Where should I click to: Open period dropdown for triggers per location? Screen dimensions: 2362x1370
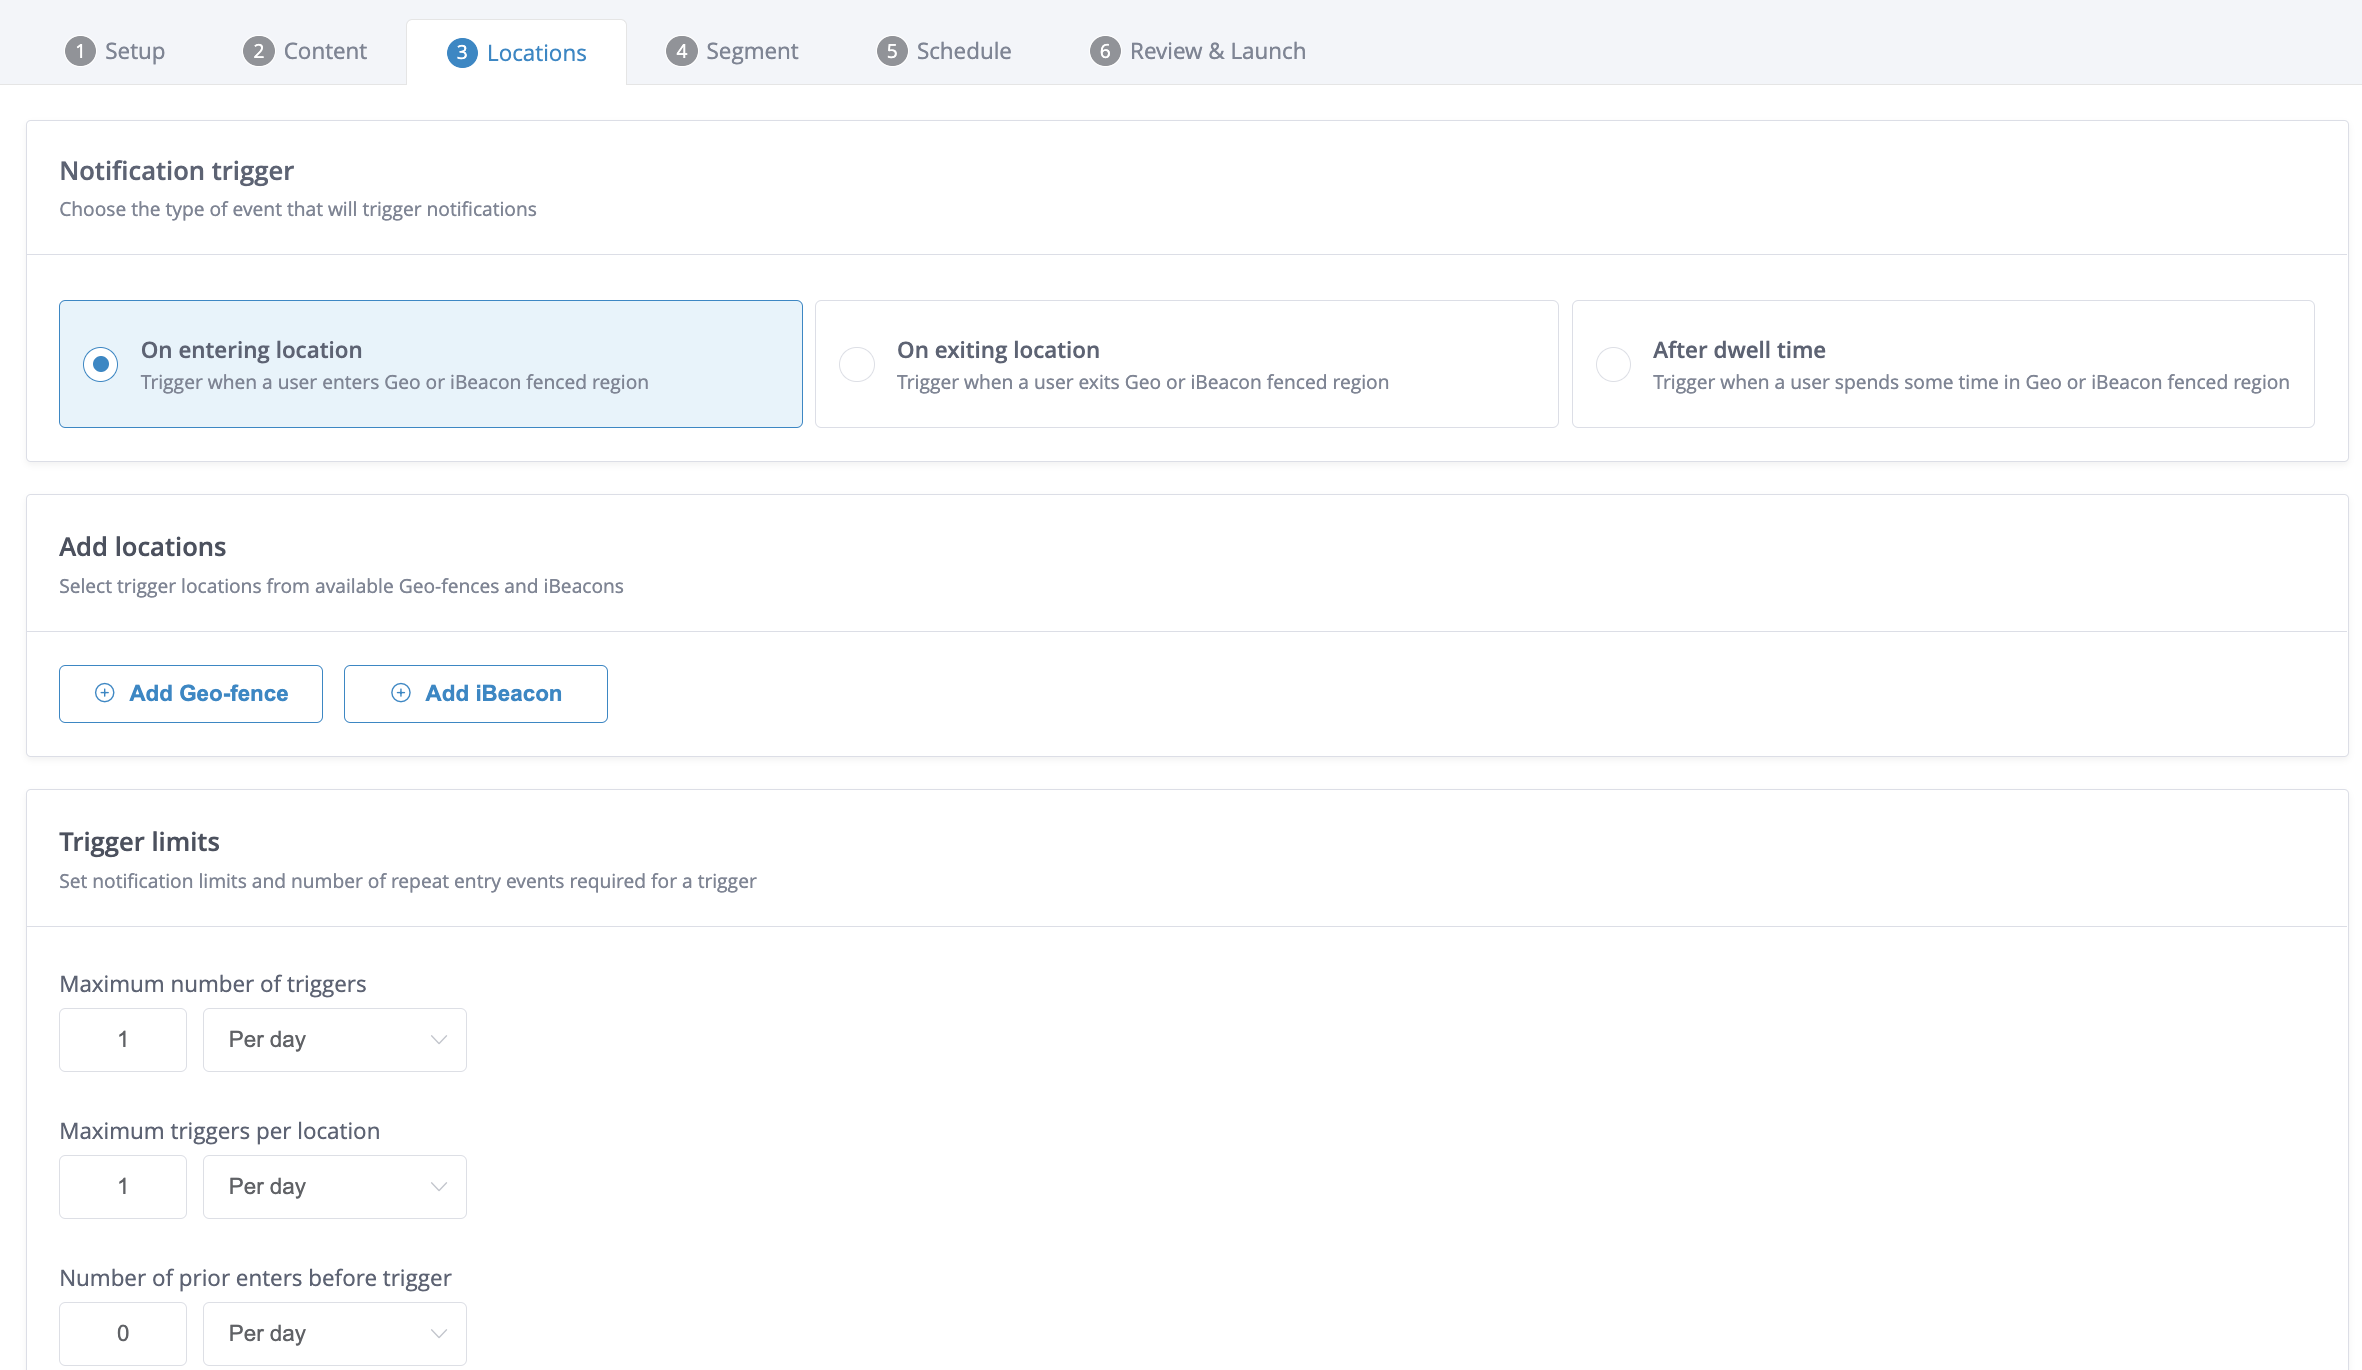(x=335, y=1187)
